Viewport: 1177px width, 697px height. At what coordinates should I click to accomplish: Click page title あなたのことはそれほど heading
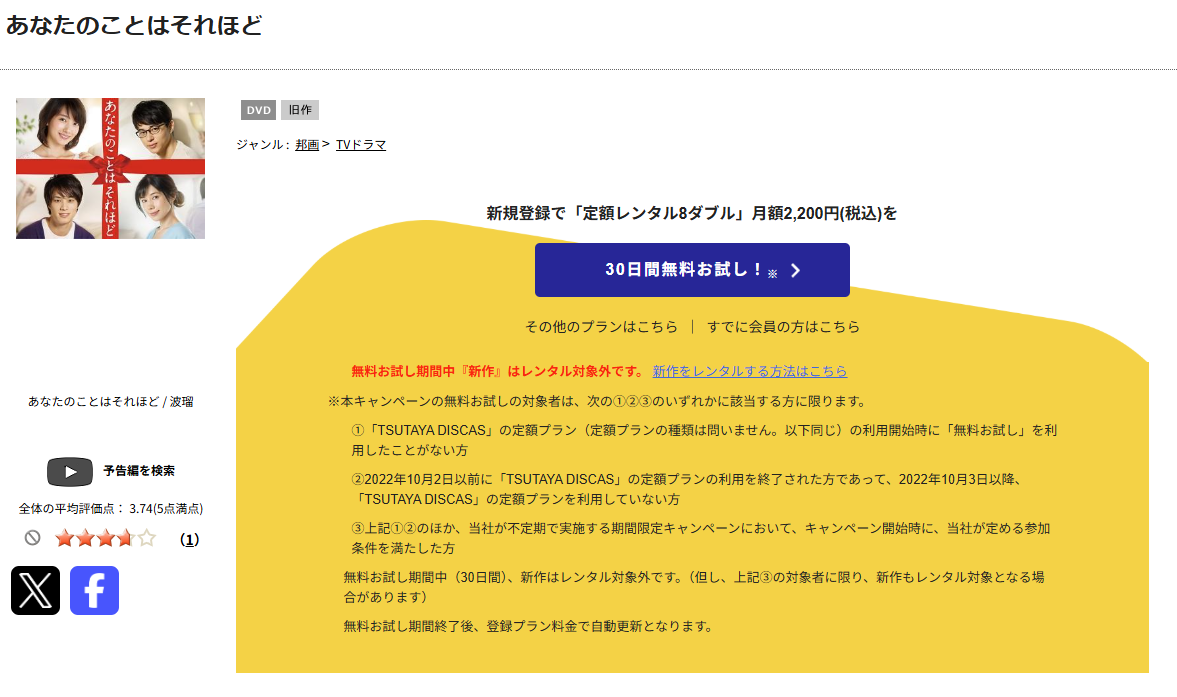[x=134, y=26]
